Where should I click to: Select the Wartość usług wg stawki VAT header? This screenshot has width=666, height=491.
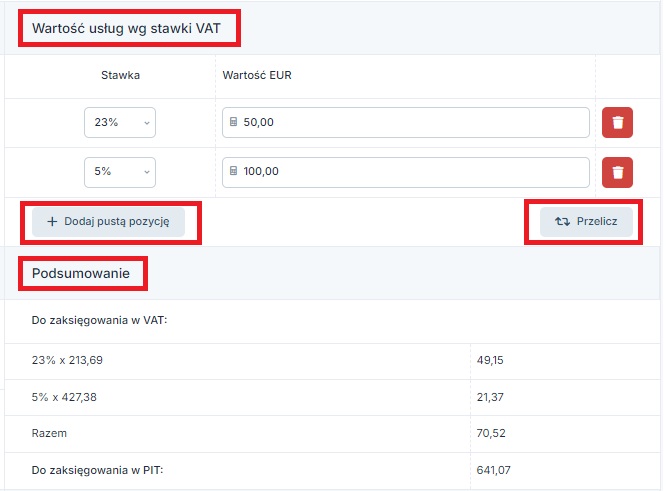point(126,28)
